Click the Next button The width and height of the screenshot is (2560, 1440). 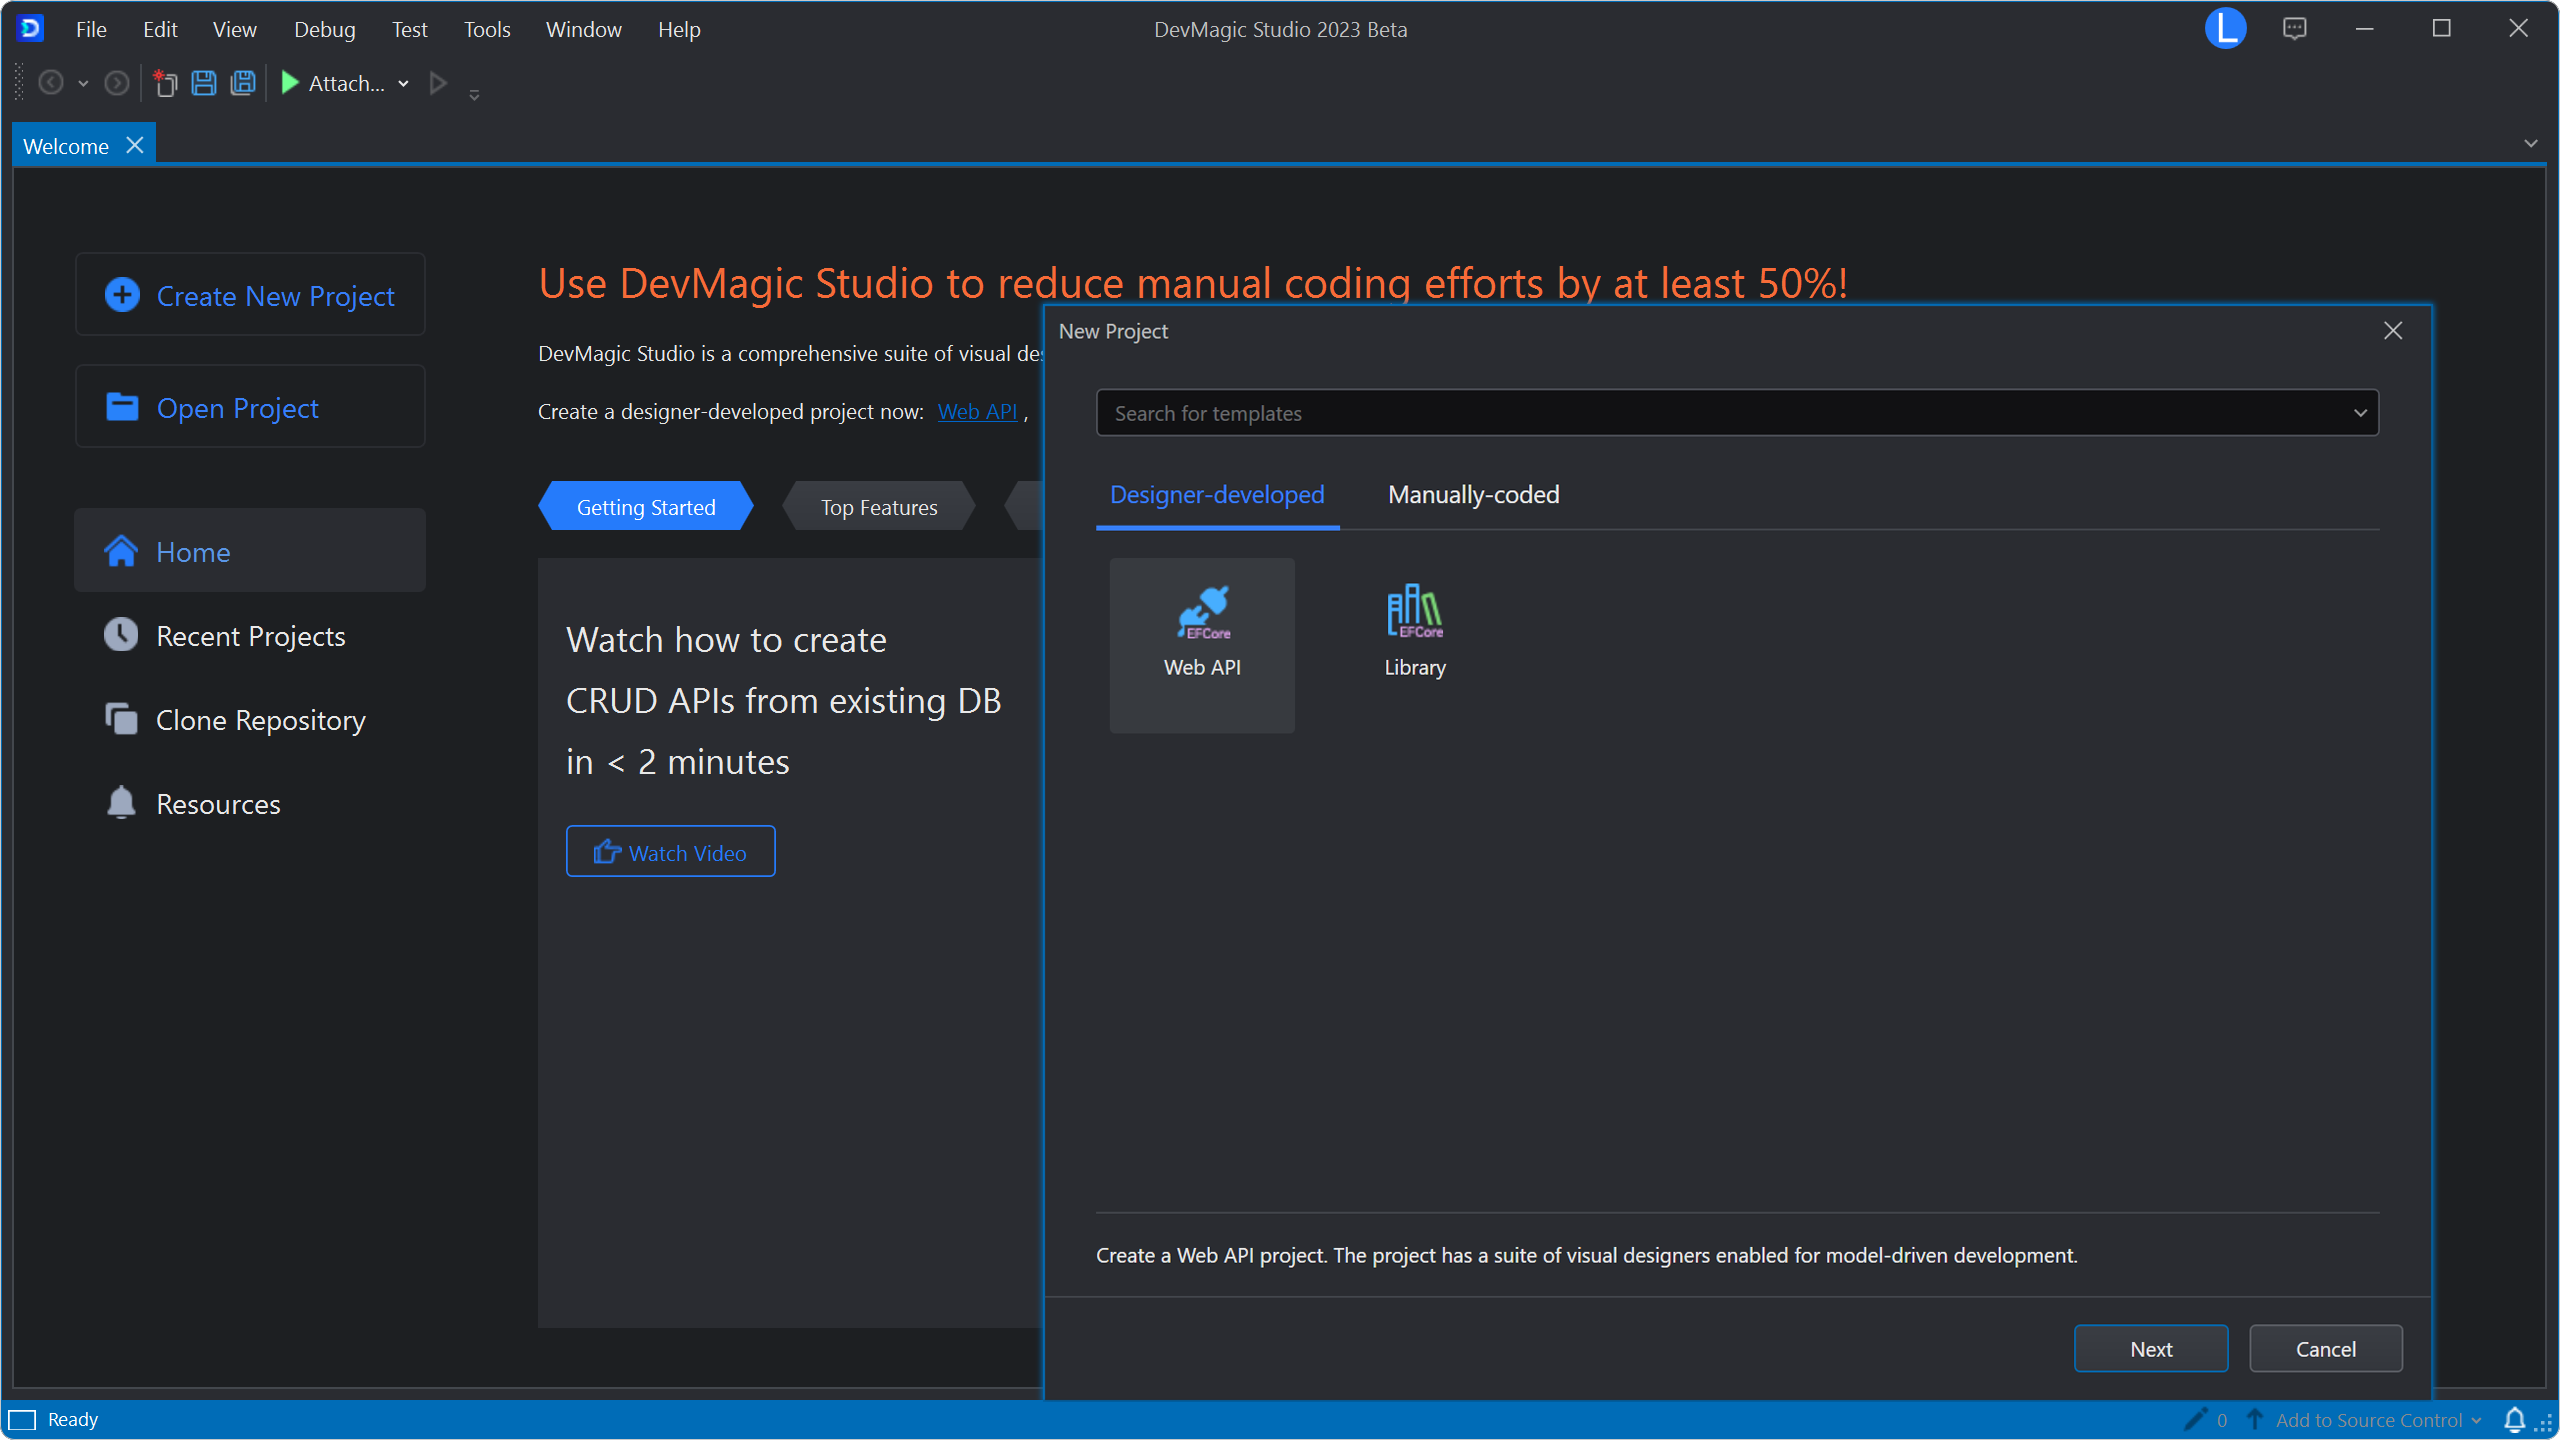pyautogui.click(x=2150, y=1348)
